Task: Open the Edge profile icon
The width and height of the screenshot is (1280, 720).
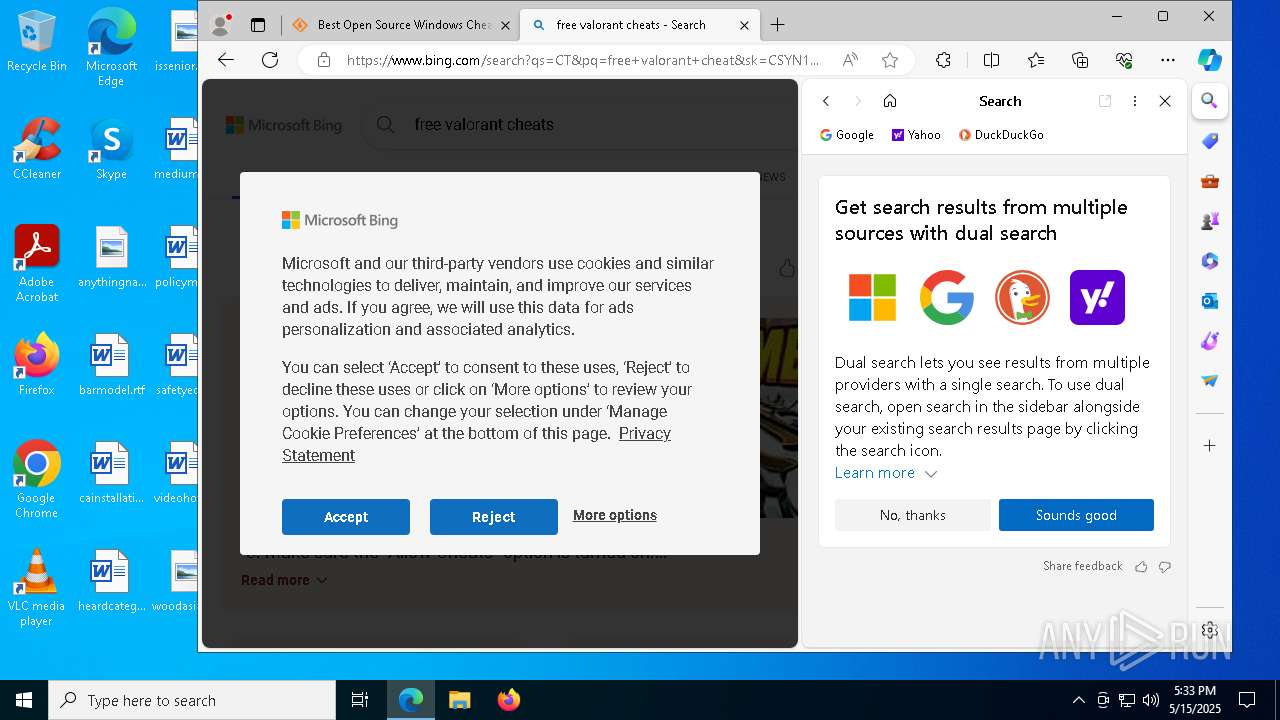Action: click(x=222, y=25)
